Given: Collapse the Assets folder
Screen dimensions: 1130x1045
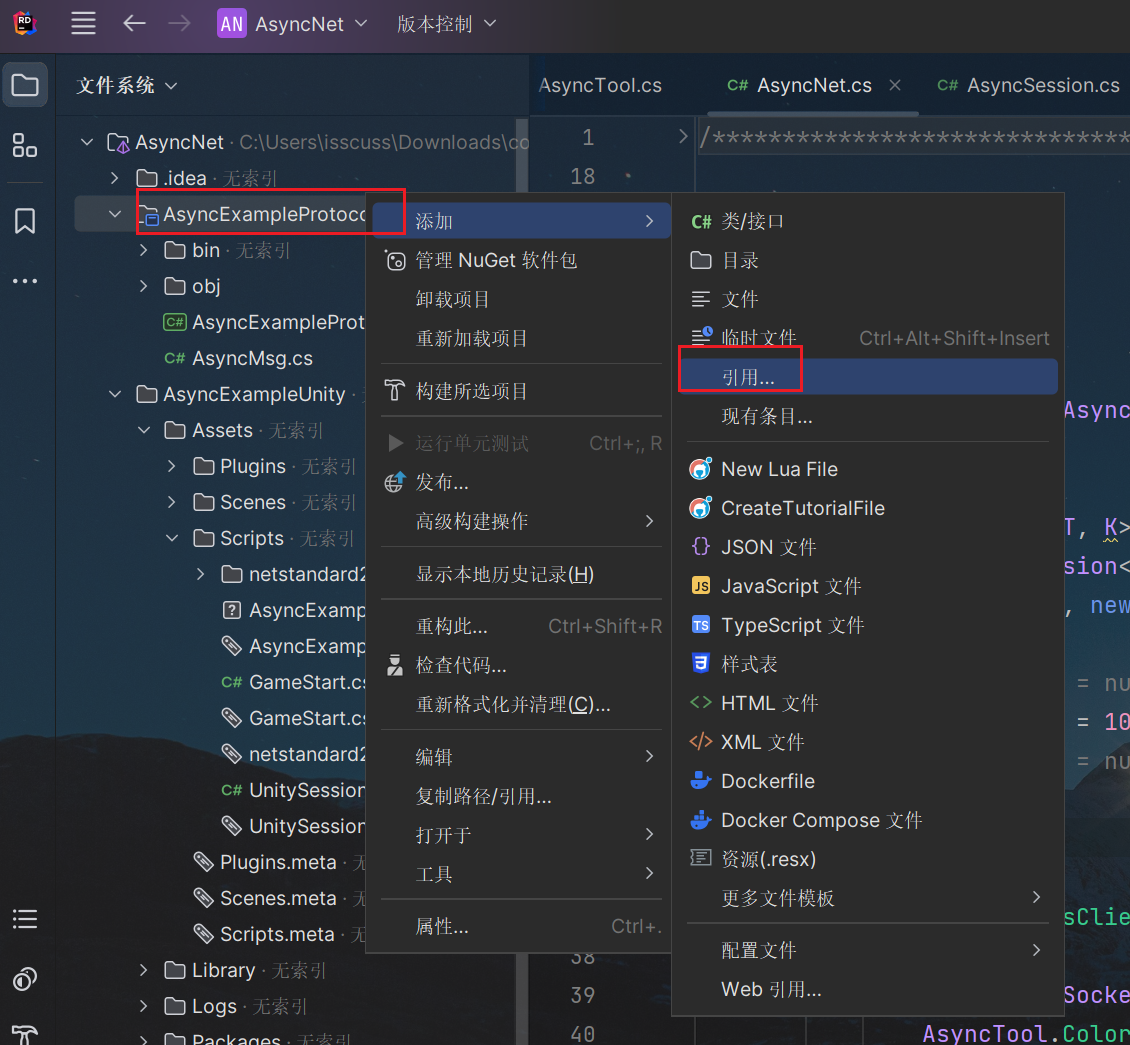Looking at the screenshot, I should [x=143, y=430].
